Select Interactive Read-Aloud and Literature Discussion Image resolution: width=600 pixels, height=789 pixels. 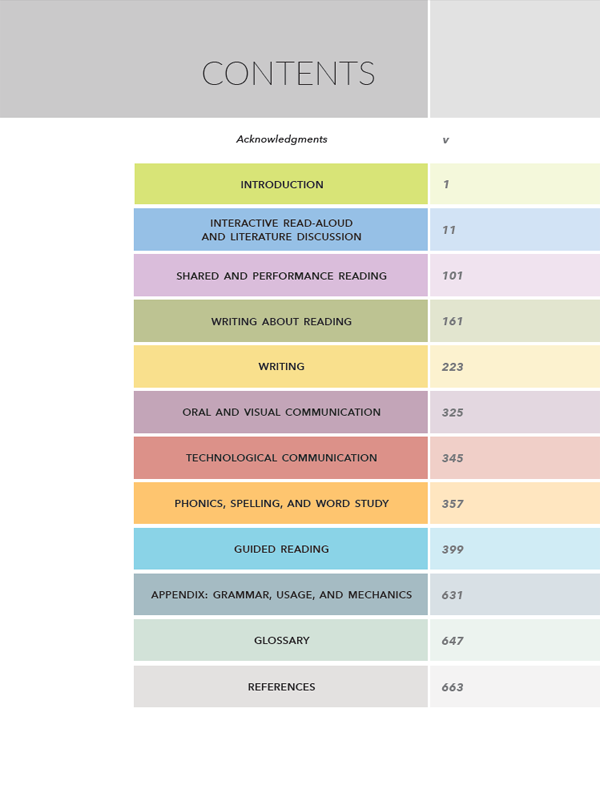click(282, 230)
